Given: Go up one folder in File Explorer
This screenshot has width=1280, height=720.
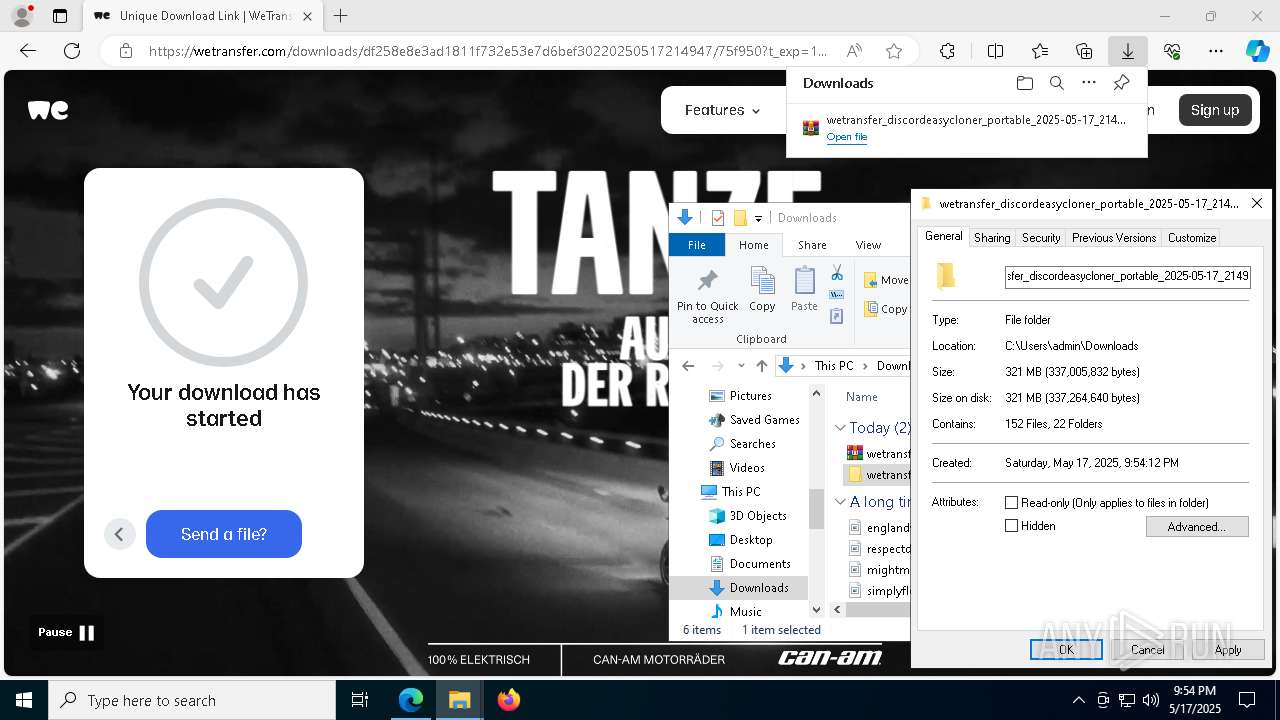Looking at the screenshot, I should coord(762,366).
